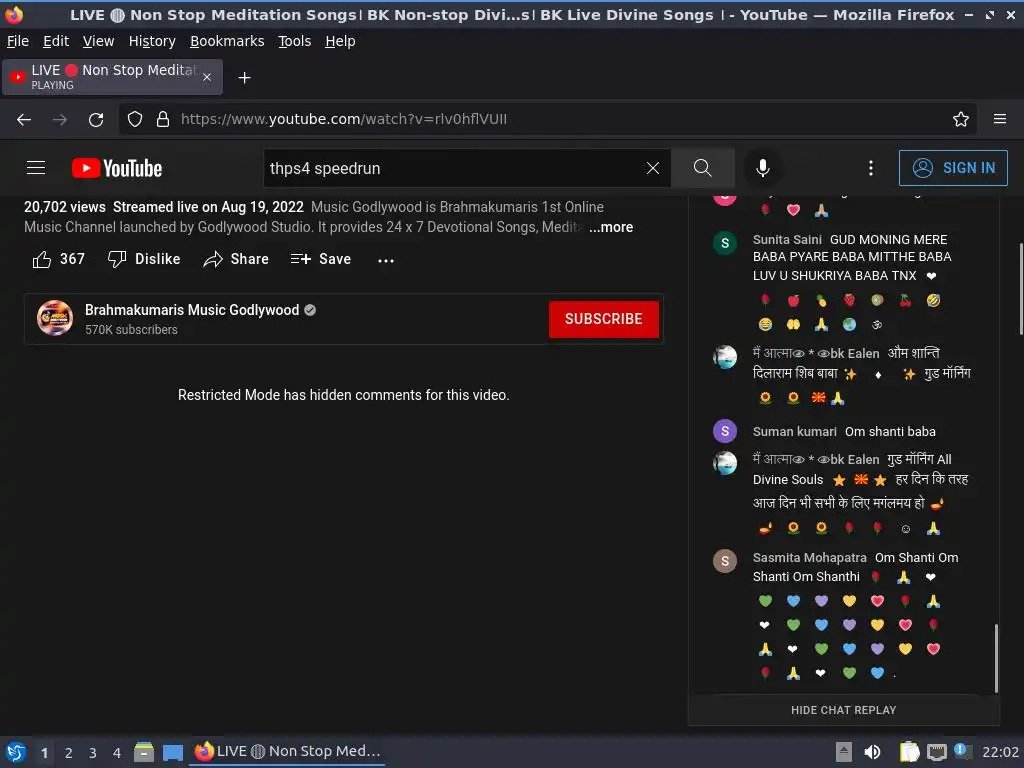Image resolution: width=1024 pixels, height=768 pixels.
Task: Switch to workspace 2
Action: point(69,753)
